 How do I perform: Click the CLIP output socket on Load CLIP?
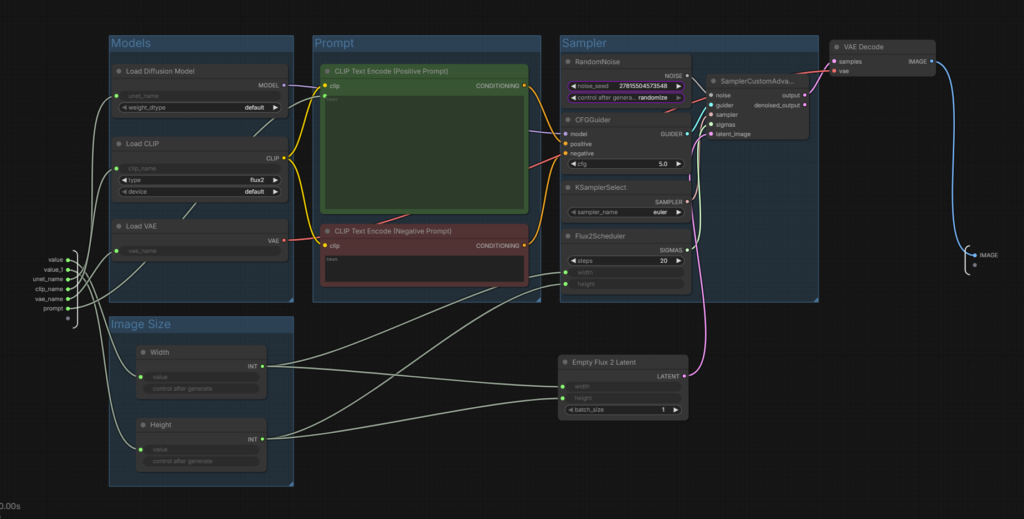tap(285, 158)
